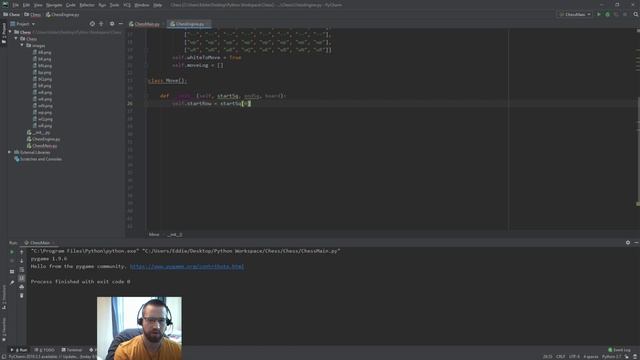Select ChessMain.py in the project tree

click(x=42, y=146)
